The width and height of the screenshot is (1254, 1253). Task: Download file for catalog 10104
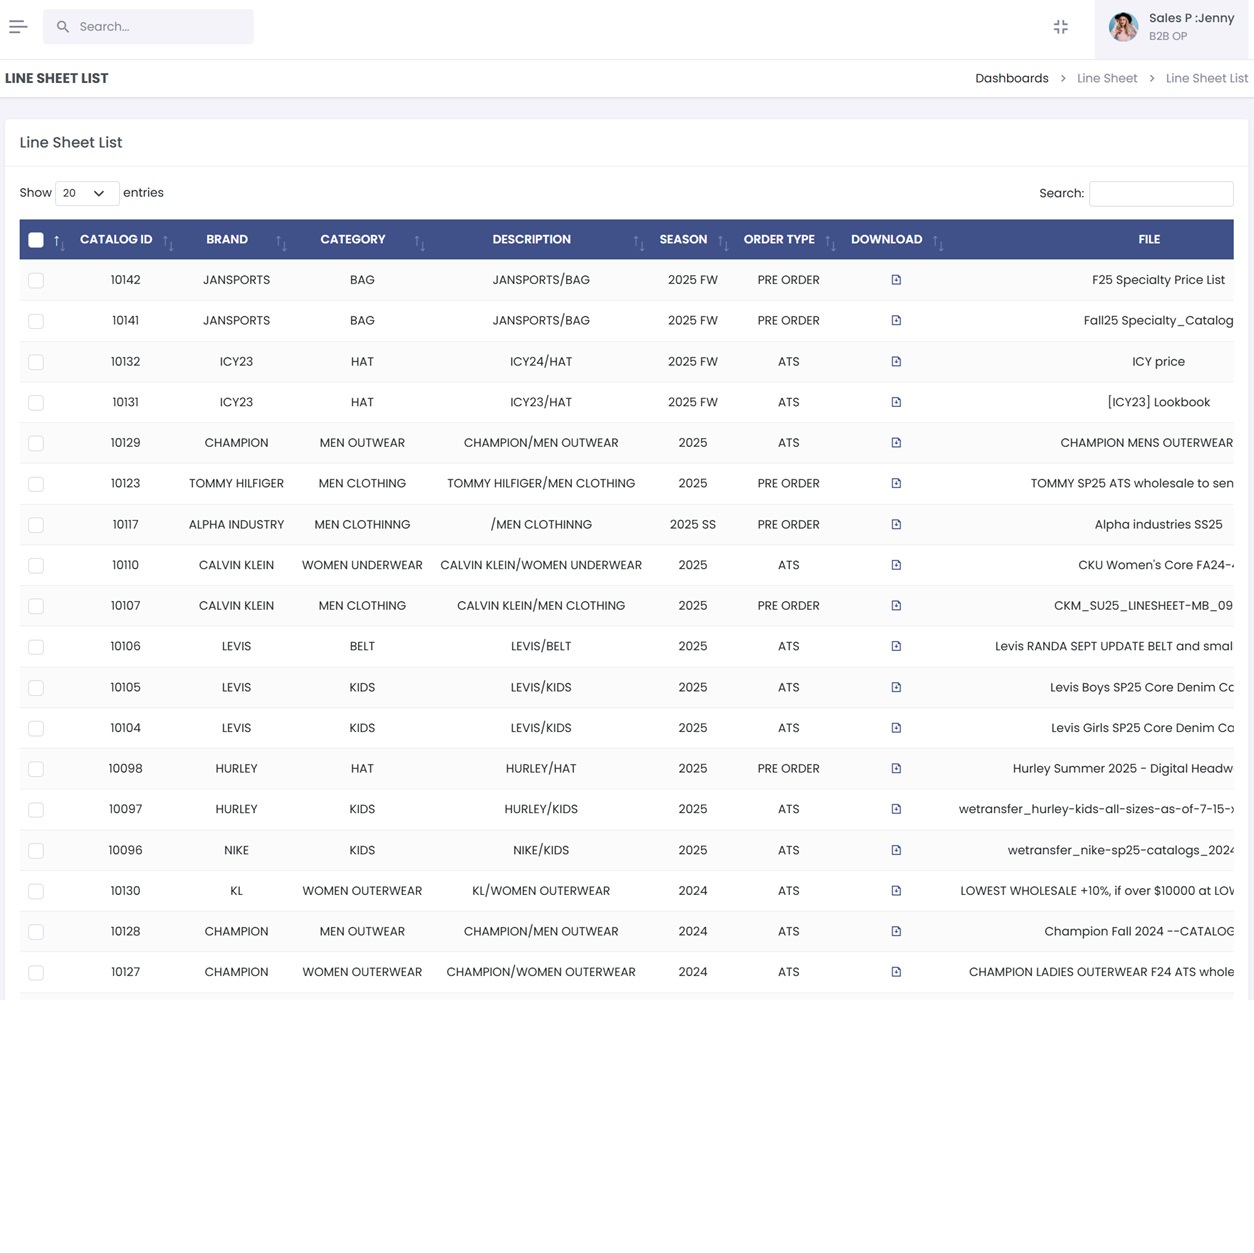pyautogui.click(x=896, y=728)
